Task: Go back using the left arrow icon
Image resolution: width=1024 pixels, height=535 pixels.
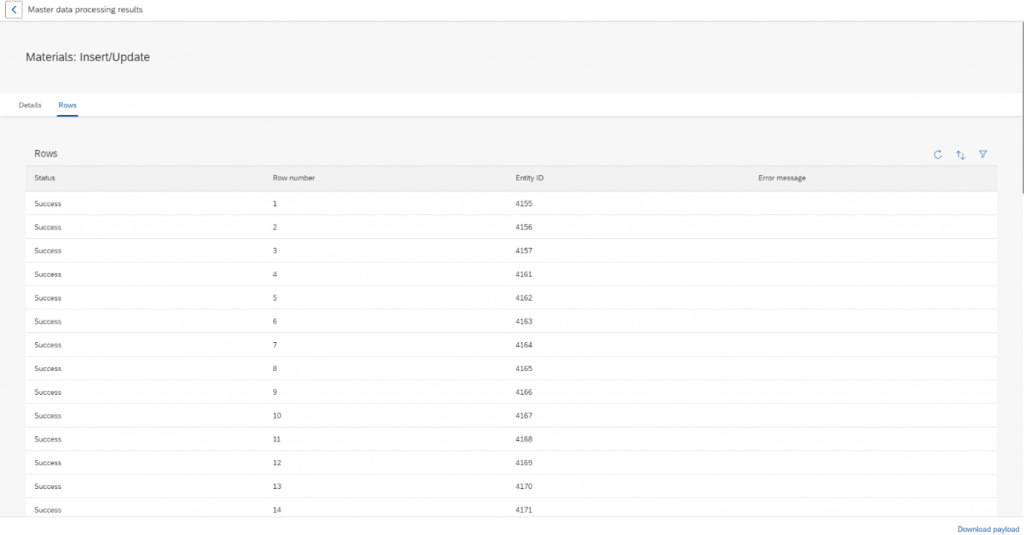Action: coord(14,10)
